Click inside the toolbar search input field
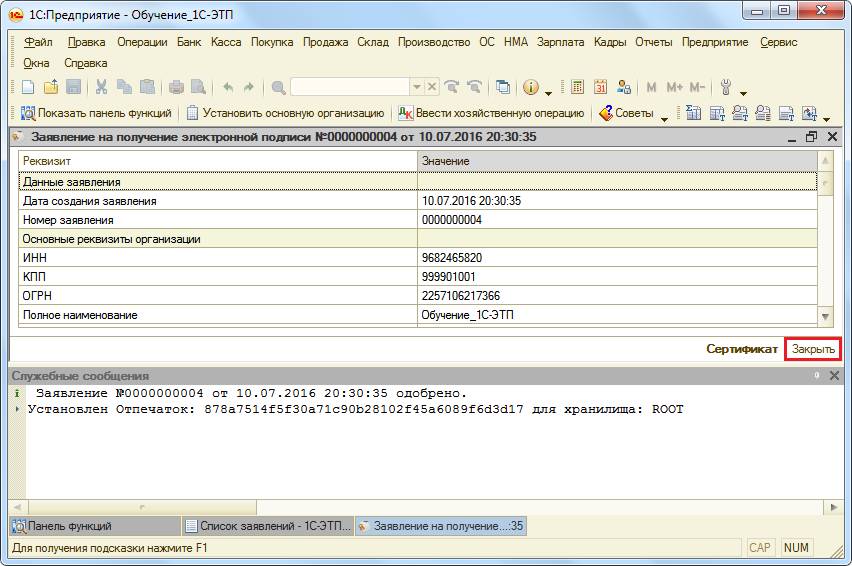 tap(350, 87)
